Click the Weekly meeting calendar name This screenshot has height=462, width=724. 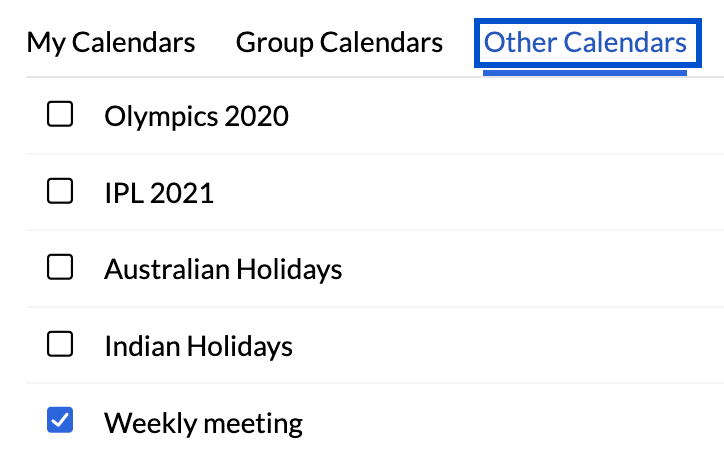pyautogui.click(x=203, y=422)
